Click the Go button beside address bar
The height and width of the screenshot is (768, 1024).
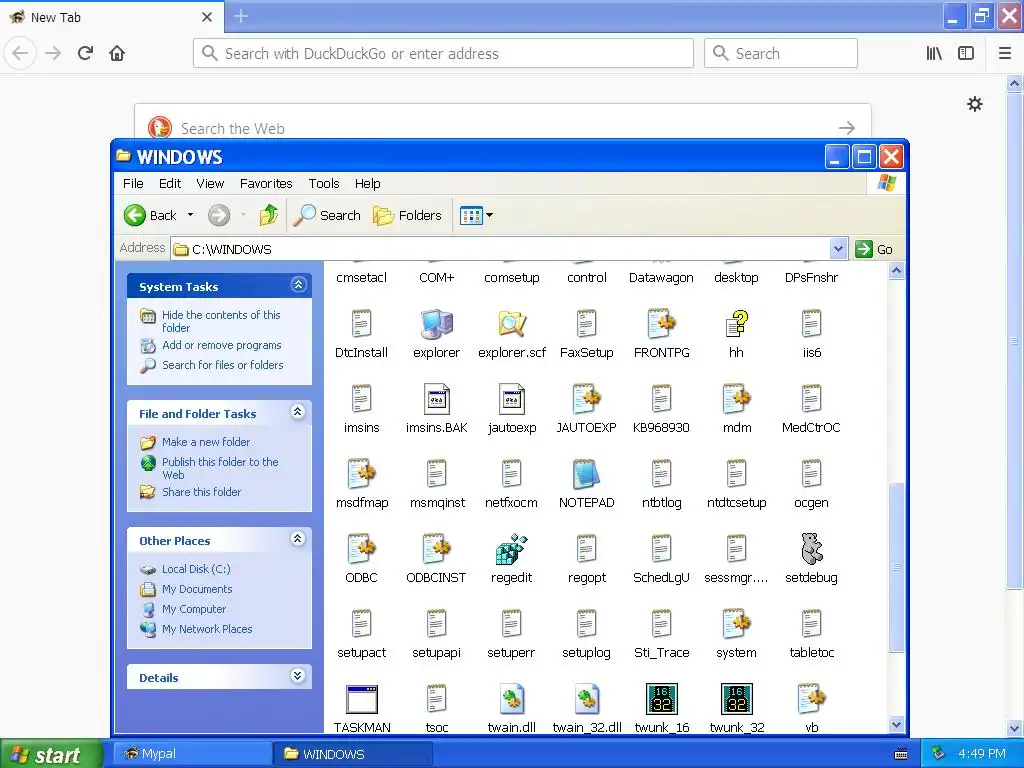(x=874, y=249)
